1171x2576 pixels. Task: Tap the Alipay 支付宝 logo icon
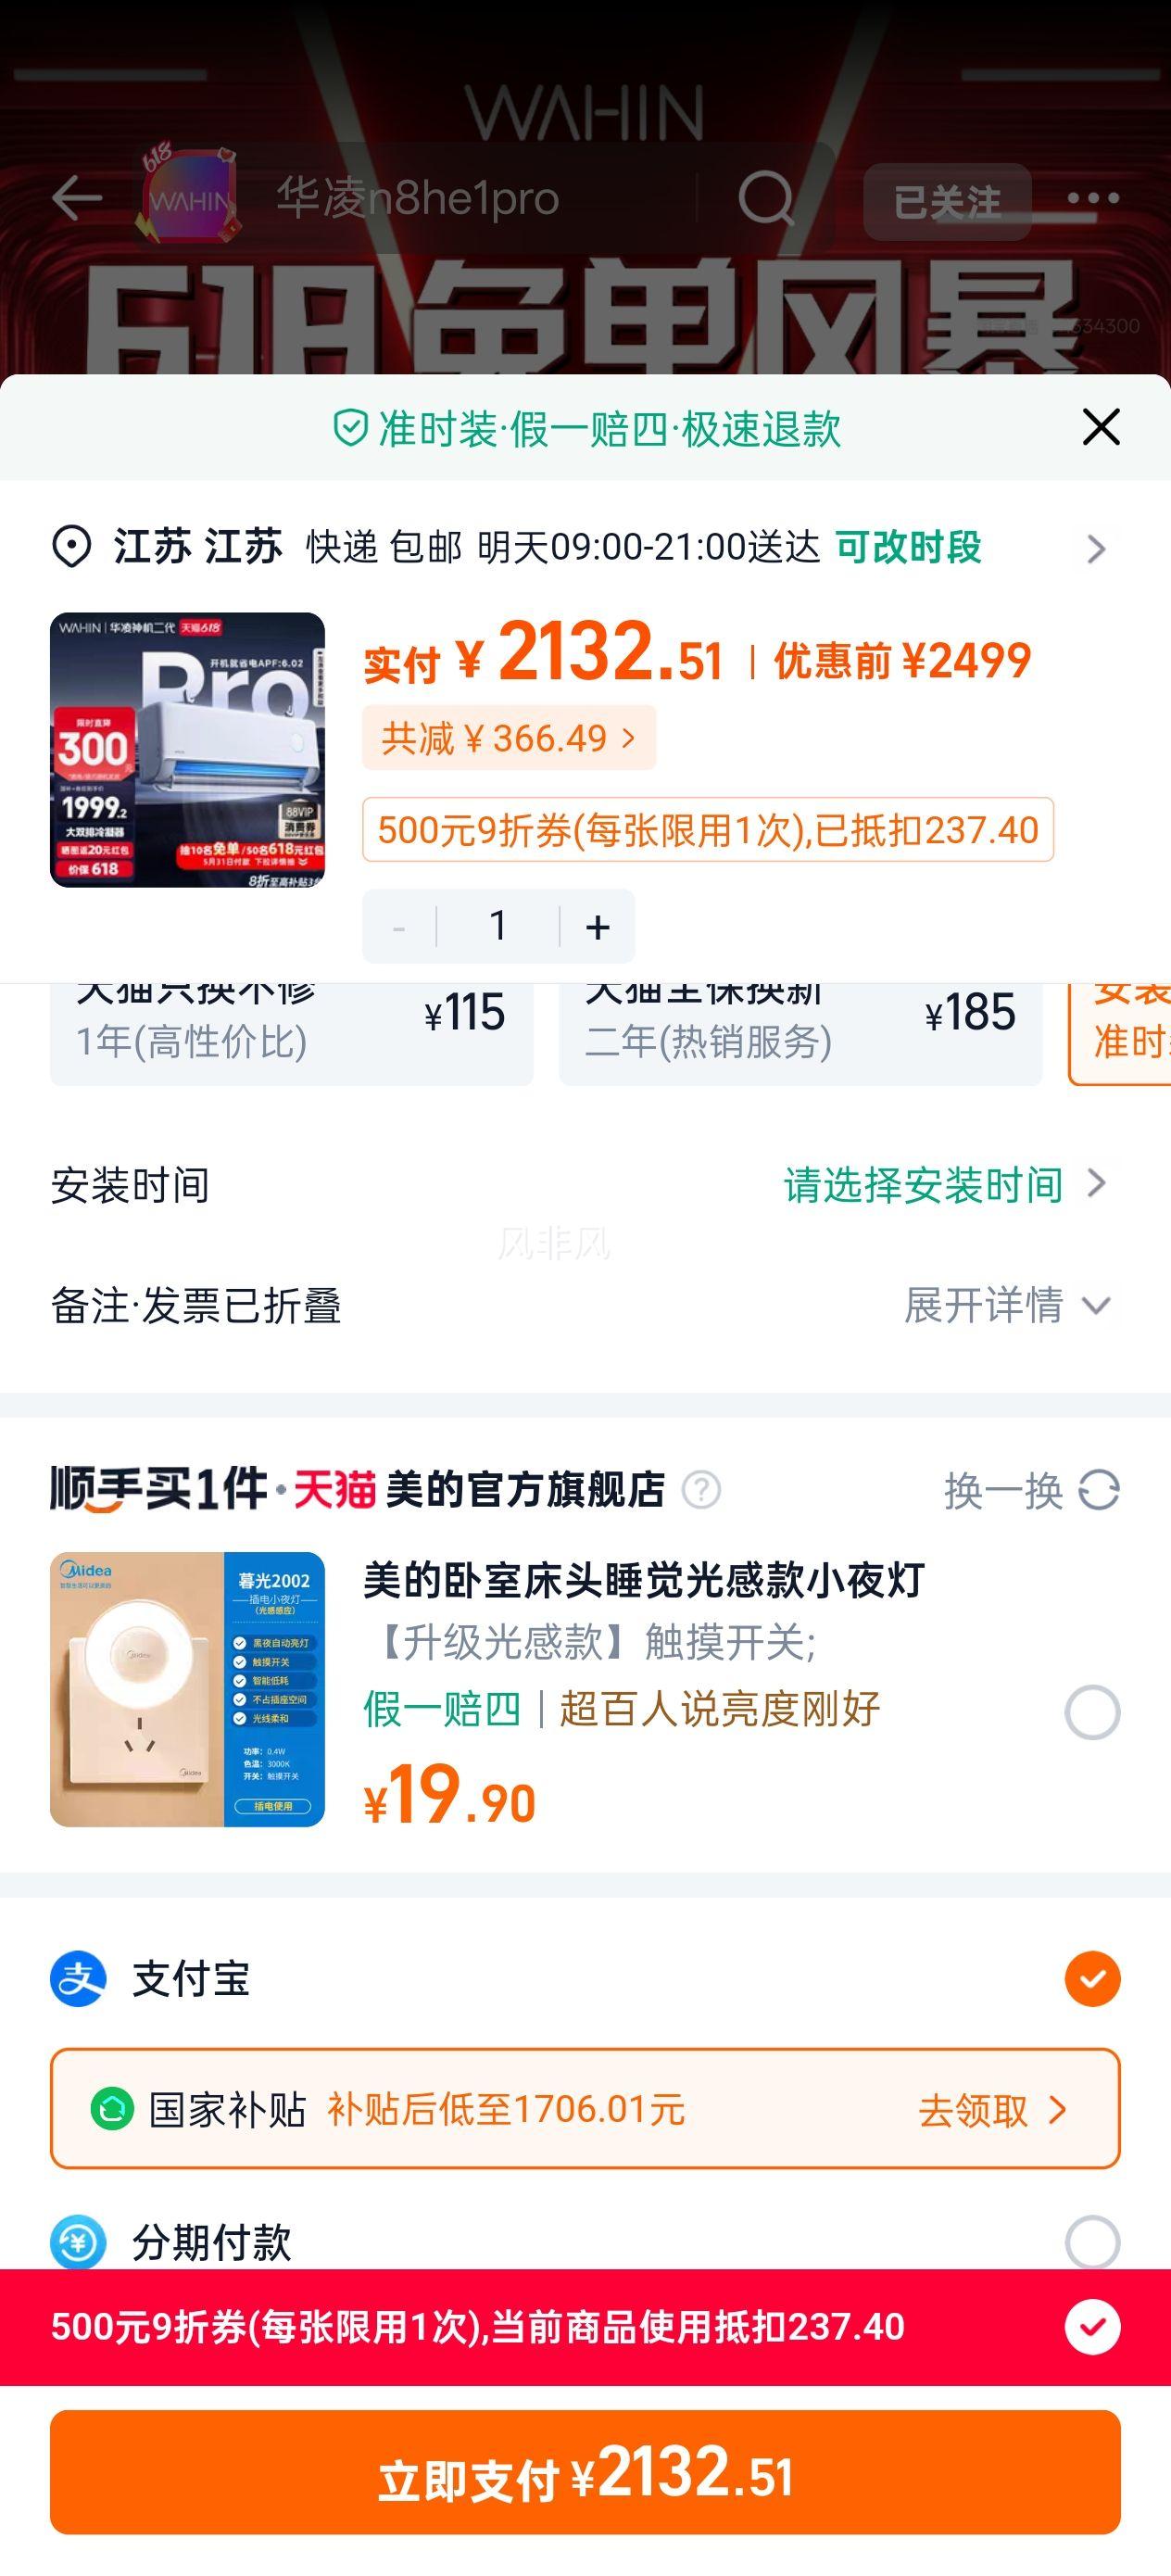tap(78, 1978)
